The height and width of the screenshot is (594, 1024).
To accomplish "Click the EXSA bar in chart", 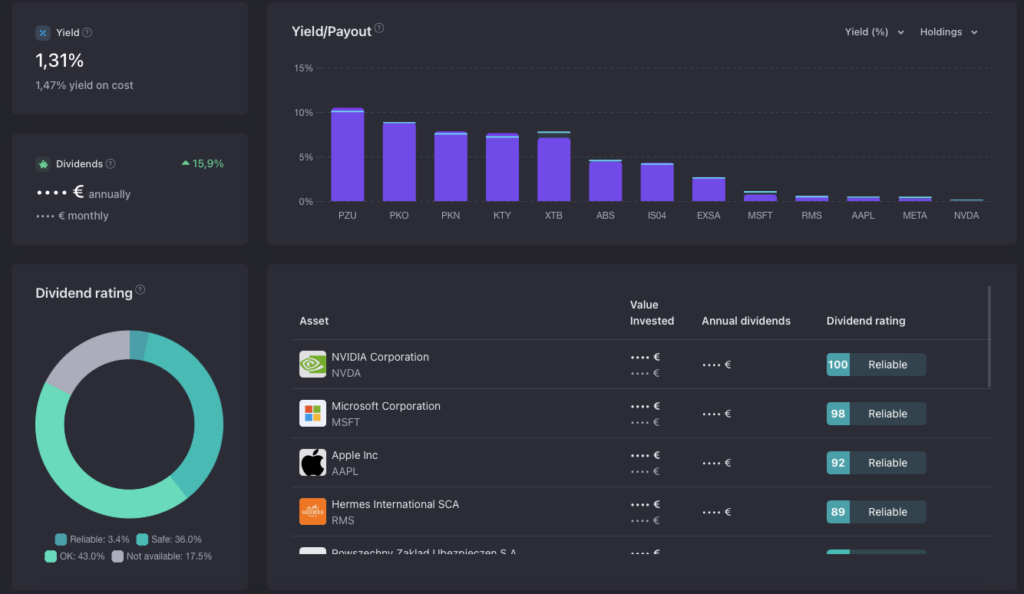I will point(709,189).
